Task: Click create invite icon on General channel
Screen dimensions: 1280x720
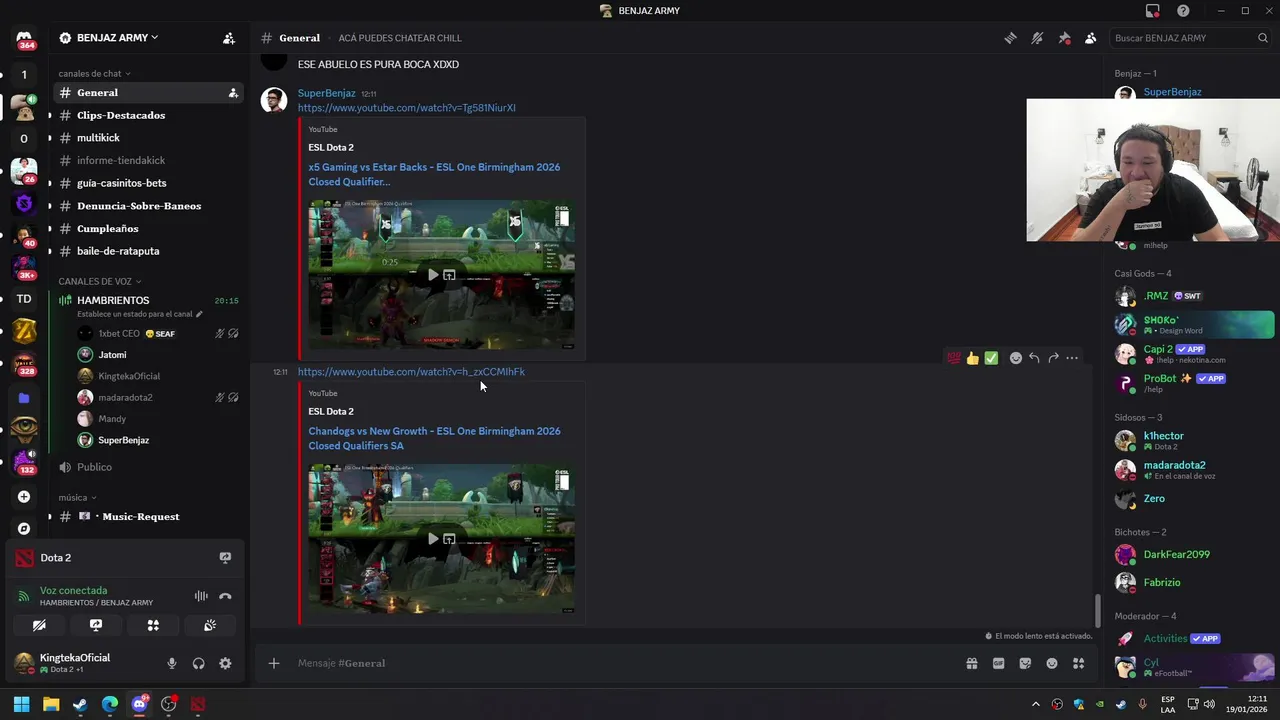Action: coord(233,93)
